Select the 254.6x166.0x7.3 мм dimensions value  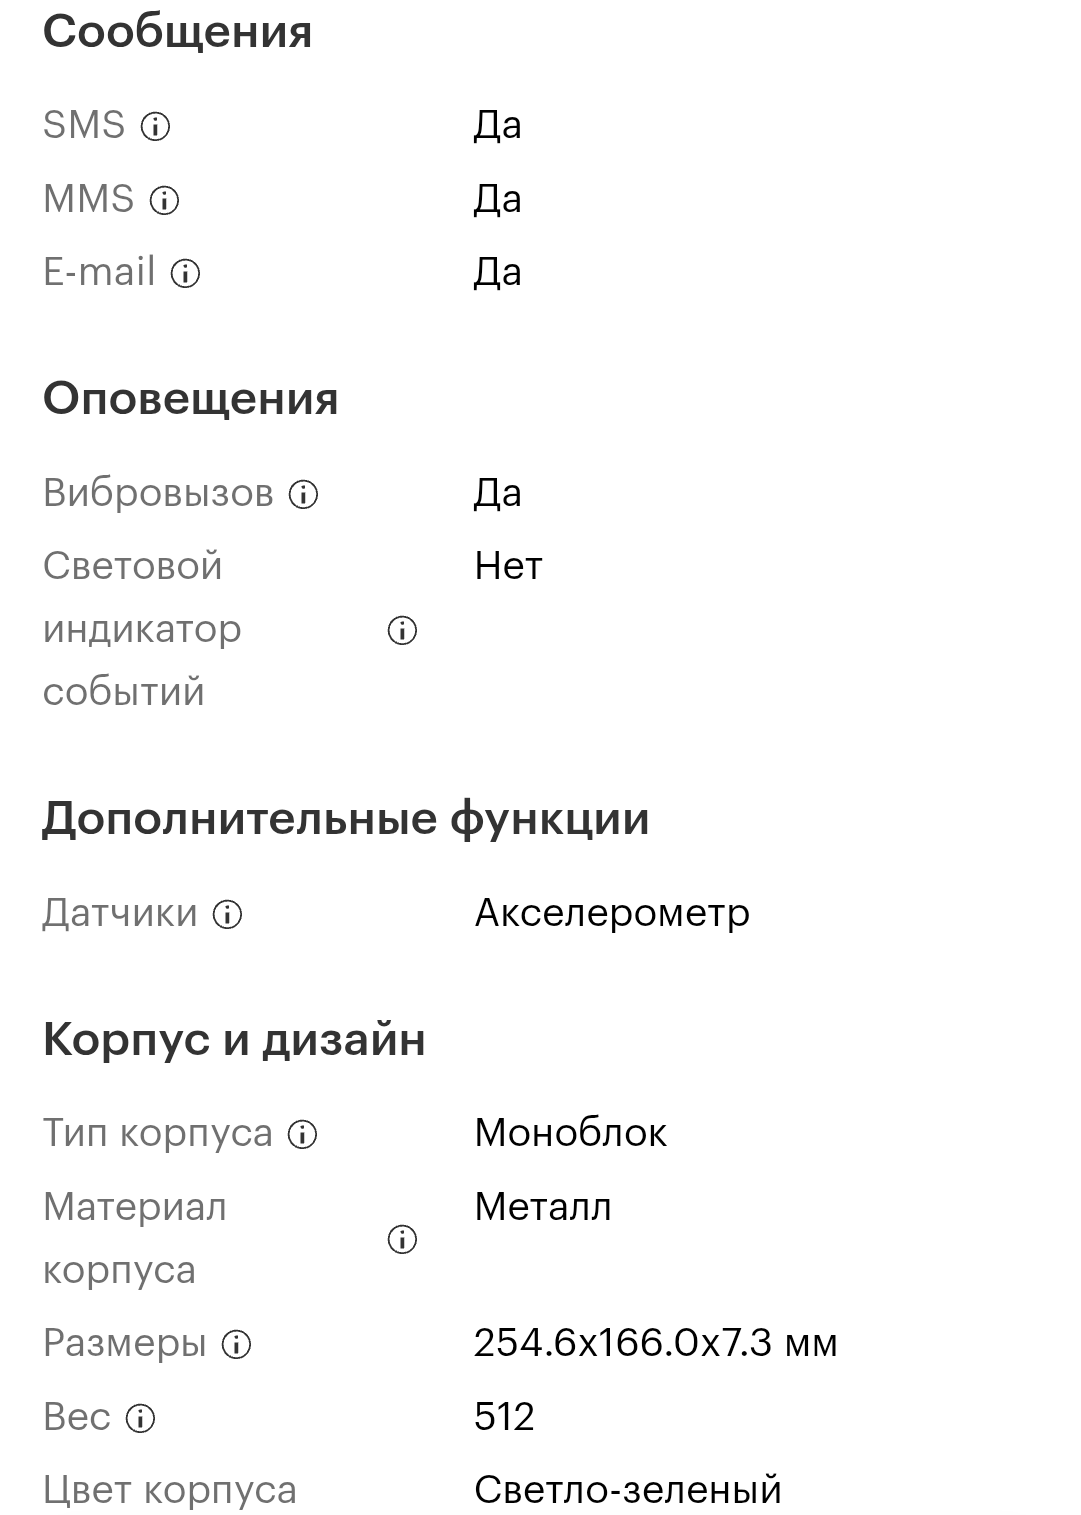(655, 1343)
